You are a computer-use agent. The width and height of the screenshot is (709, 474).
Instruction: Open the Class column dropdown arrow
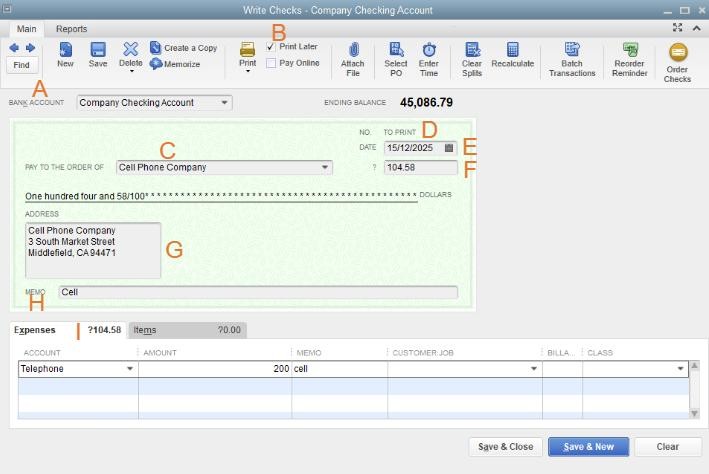coord(681,369)
